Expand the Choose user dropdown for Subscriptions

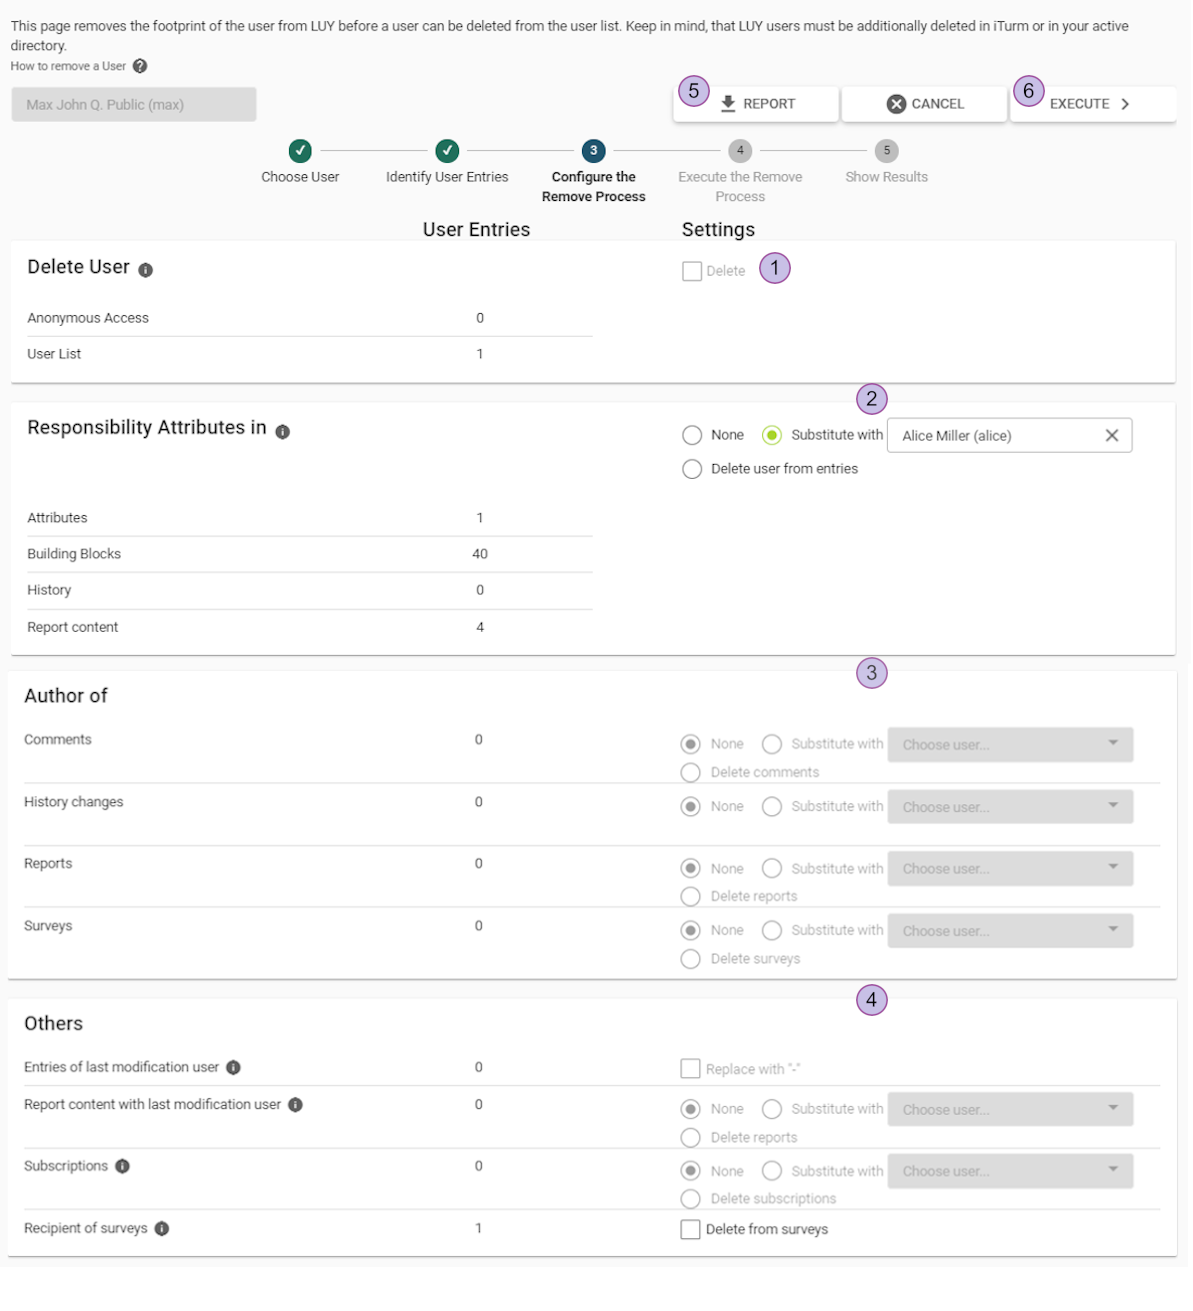[1010, 1170]
